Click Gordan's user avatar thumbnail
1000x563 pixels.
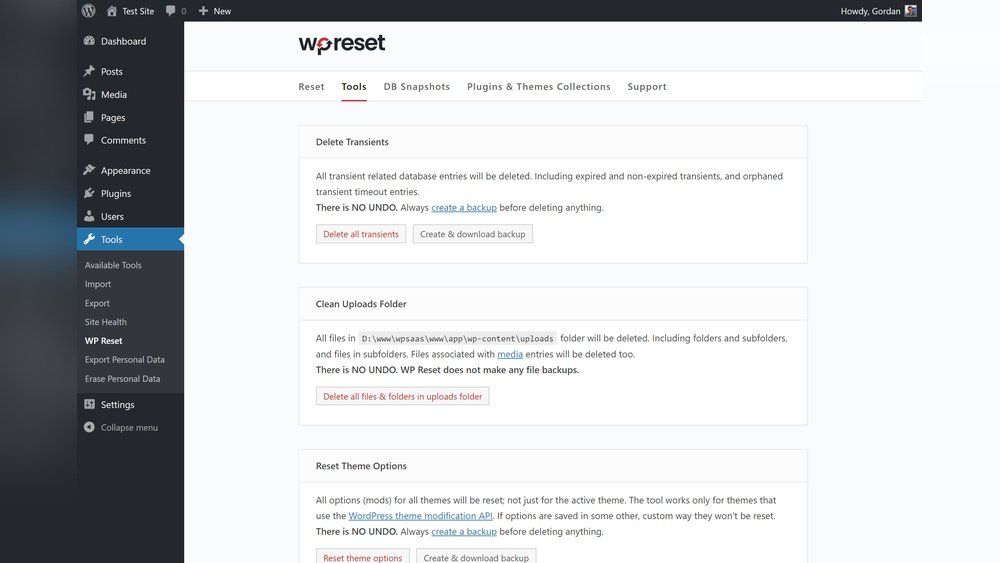click(910, 11)
